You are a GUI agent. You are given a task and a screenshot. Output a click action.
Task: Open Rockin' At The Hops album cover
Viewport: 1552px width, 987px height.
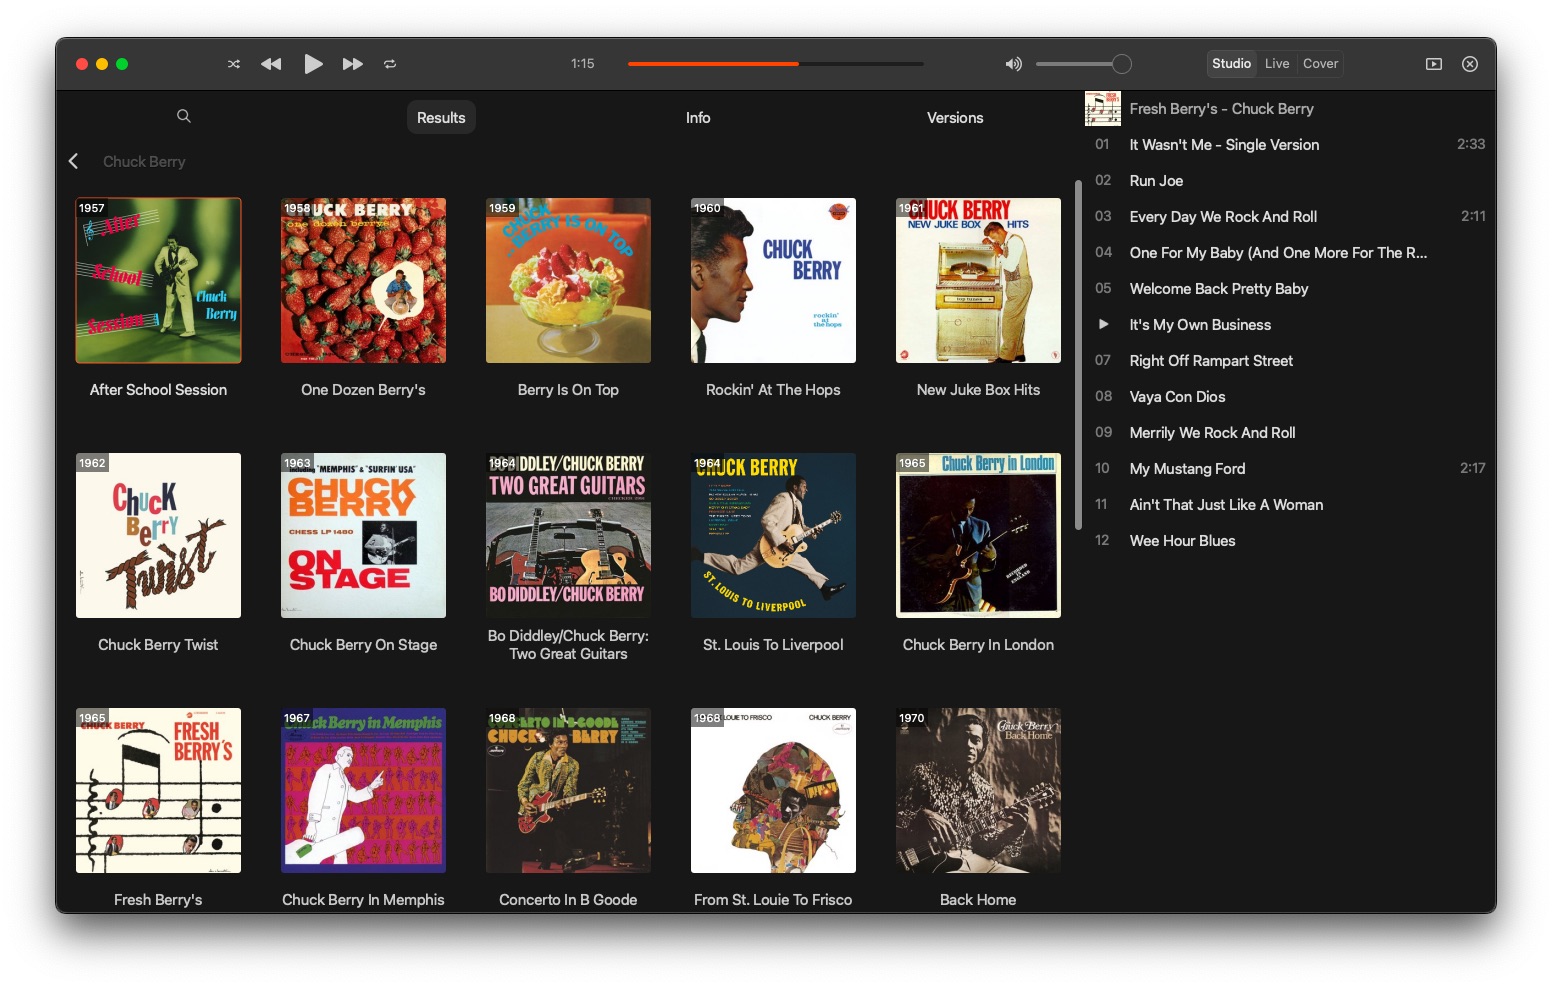773,280
